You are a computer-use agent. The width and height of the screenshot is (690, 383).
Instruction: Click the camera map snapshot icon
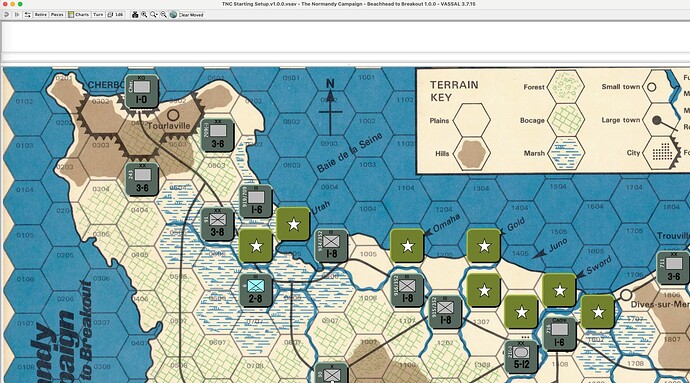(x=135, y=15)
